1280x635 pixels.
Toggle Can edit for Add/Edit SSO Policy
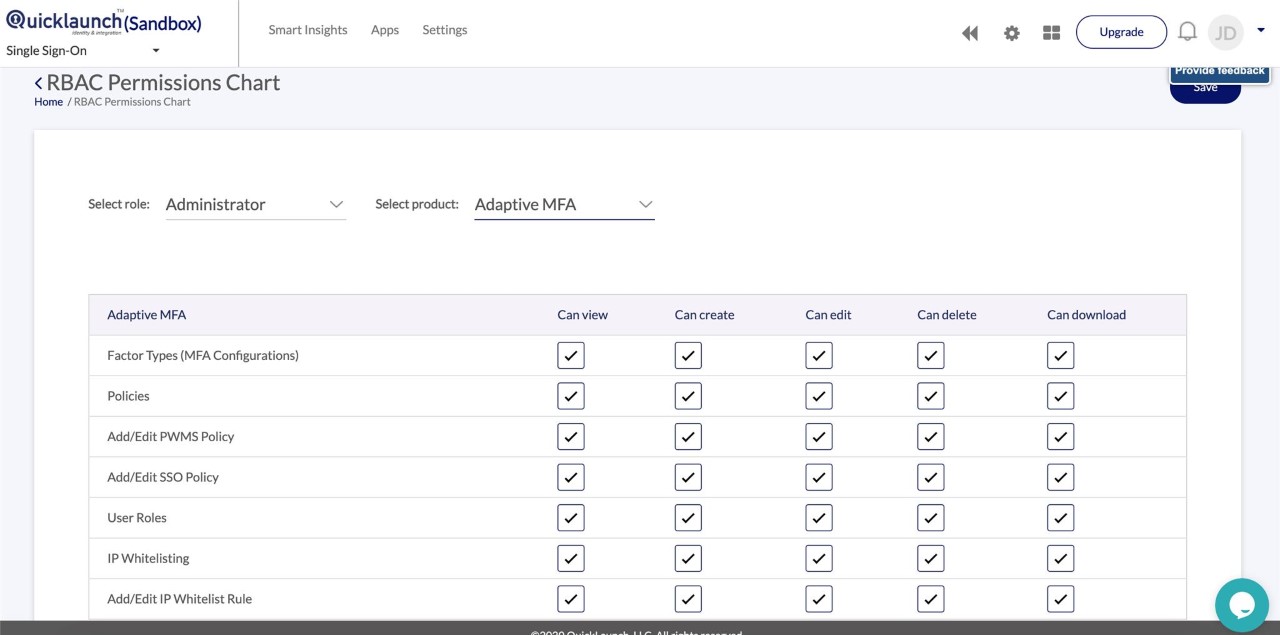coord(819,477)
